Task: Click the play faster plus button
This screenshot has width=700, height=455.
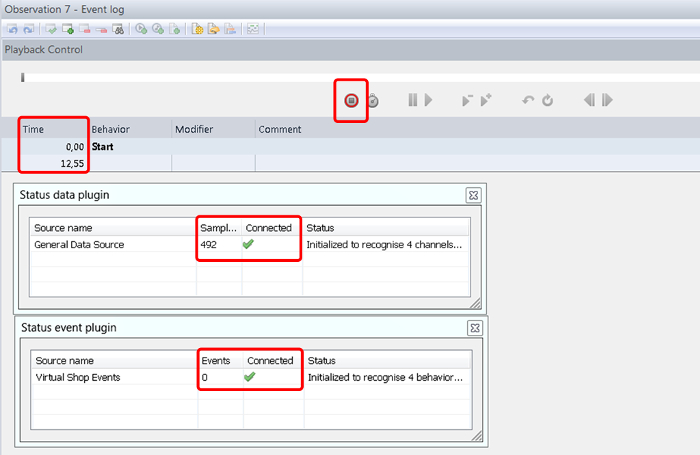Action: [x=486, y=100]
